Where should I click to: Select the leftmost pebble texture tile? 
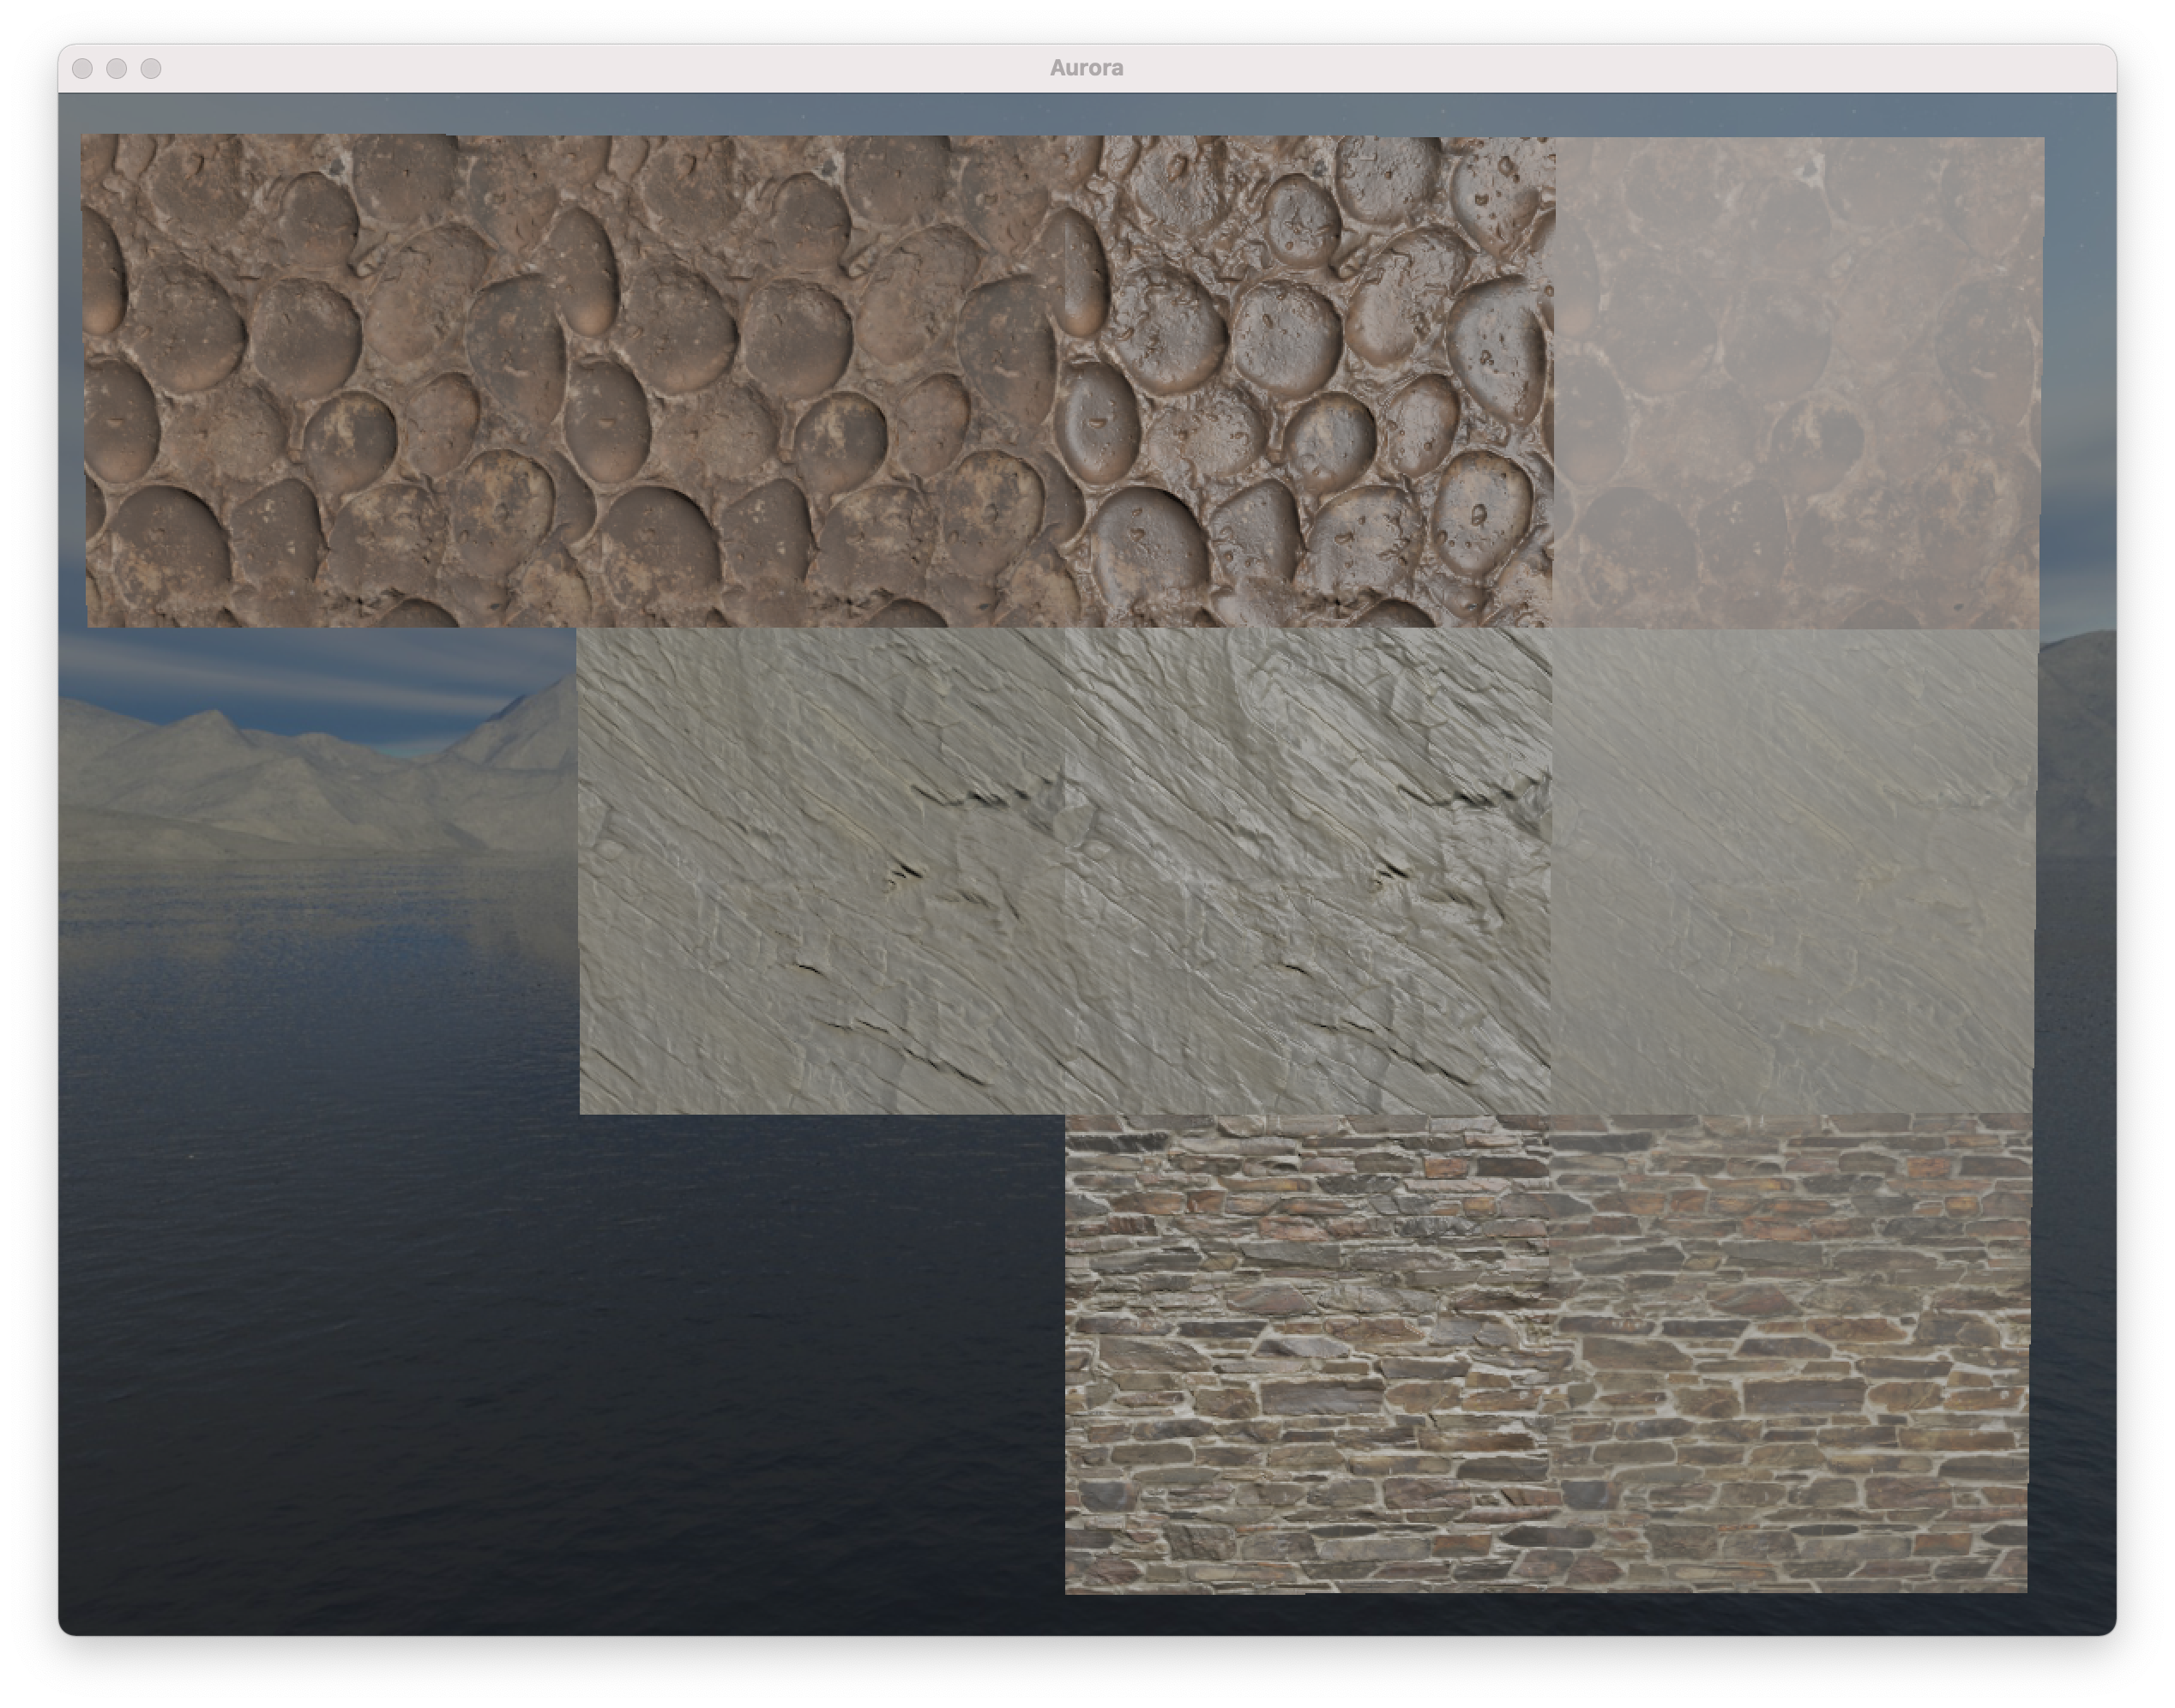click(330, 380)
